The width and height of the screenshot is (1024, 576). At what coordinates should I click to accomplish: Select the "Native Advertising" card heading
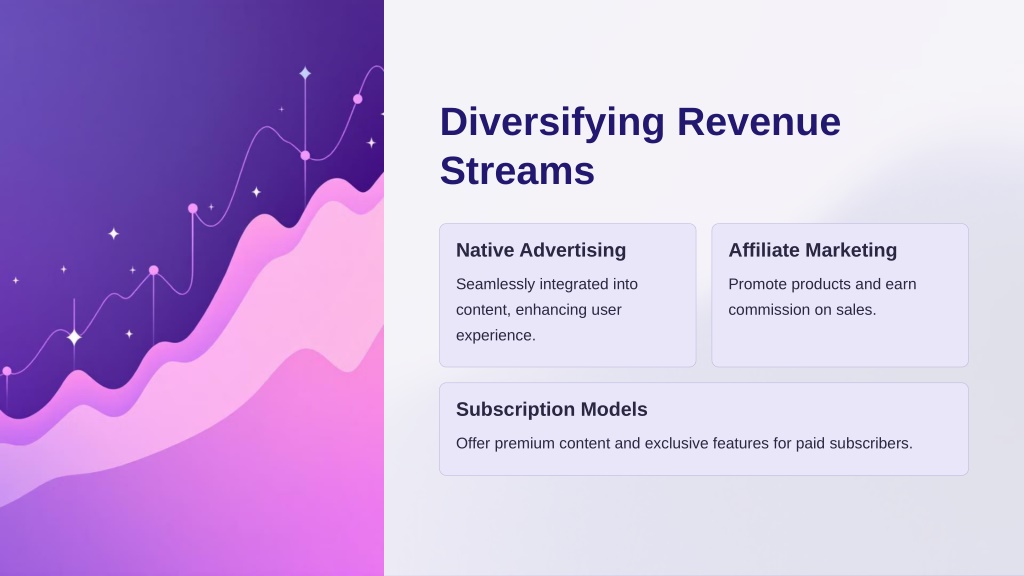[x=541, y=250]
